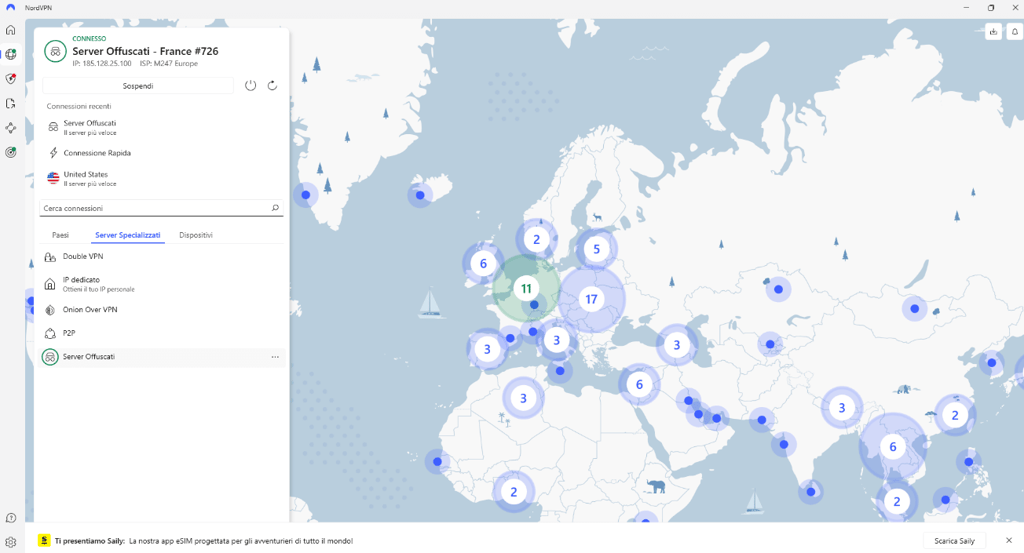Image resolution: width=1024 pixels, height=553 pixels.
Task: Open the notifications bell icon
Action: 1014,31
